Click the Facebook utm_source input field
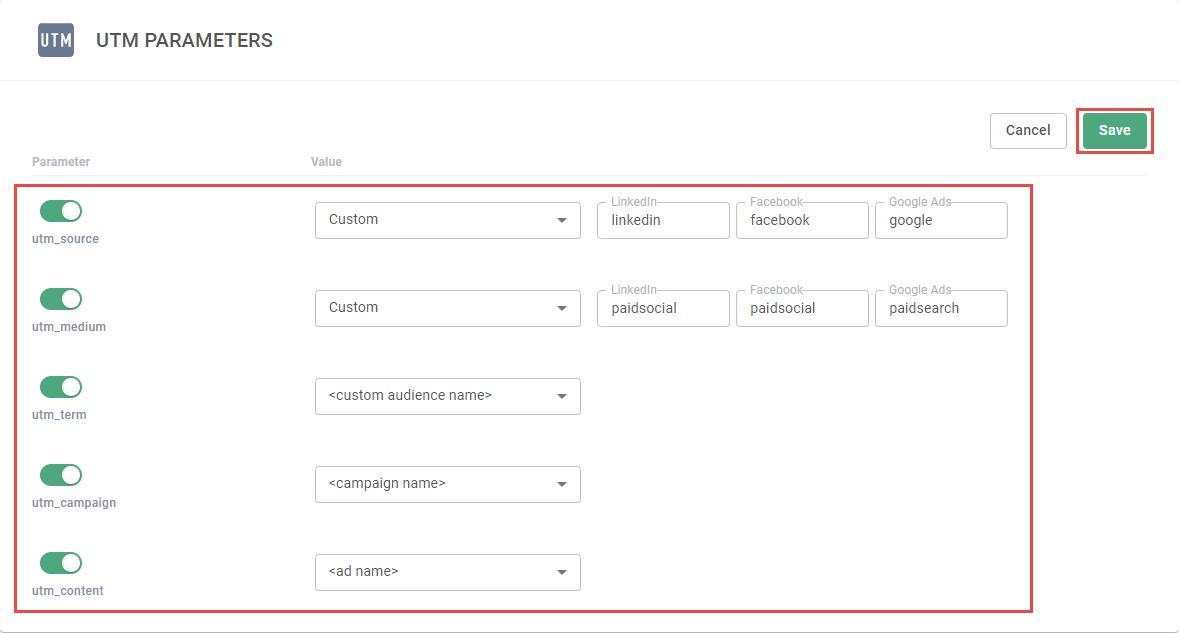Image resolution: width=1179 pixels, height=633 pixels. (x=802, y=221)
